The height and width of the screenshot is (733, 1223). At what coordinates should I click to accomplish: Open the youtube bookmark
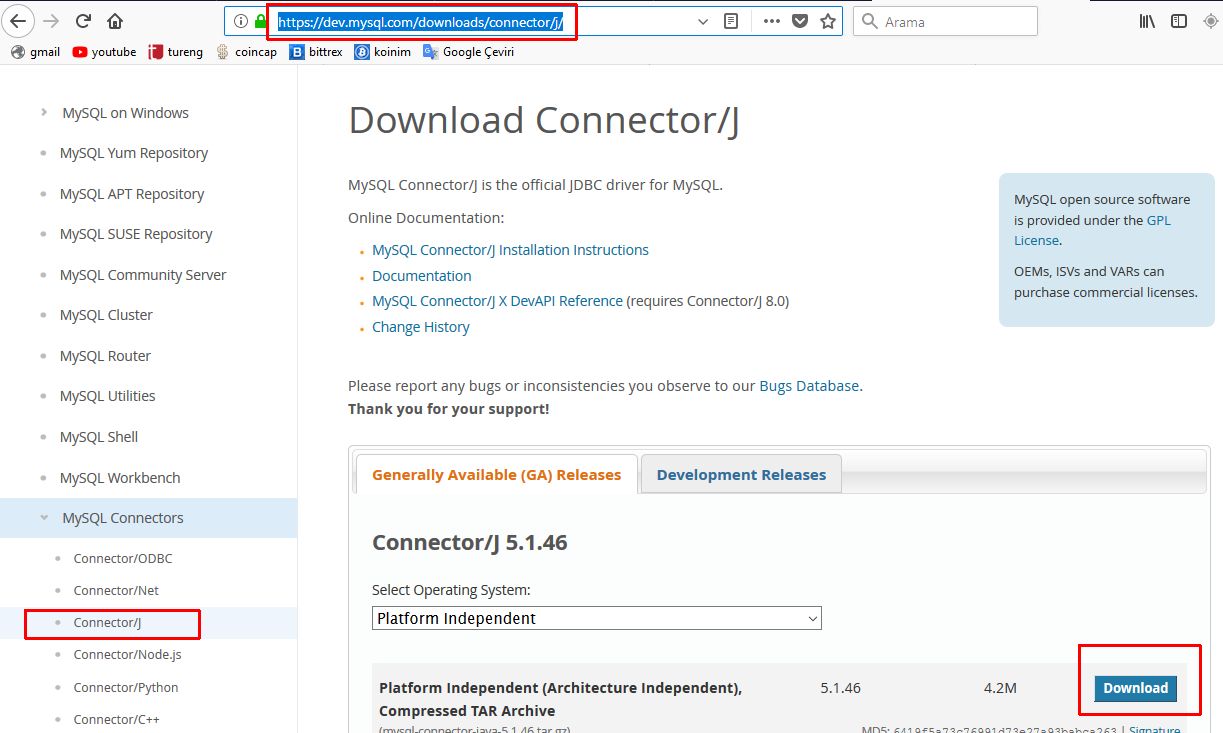coord(104,52)
